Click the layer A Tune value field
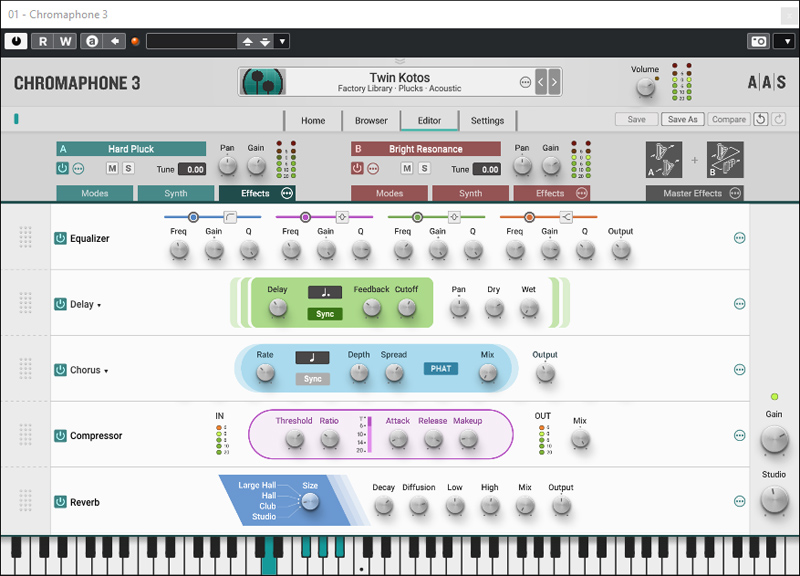 pyautogui.click(x=192, y=169)
